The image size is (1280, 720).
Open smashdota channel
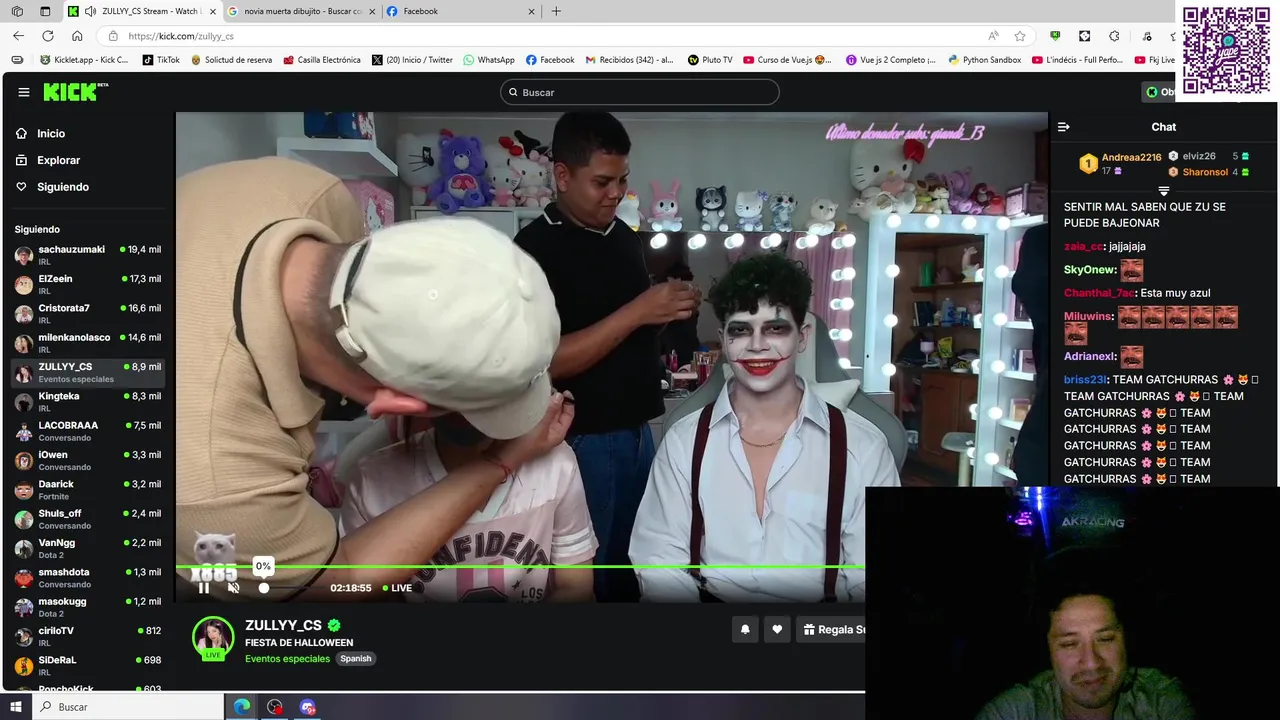pos(88,578)
